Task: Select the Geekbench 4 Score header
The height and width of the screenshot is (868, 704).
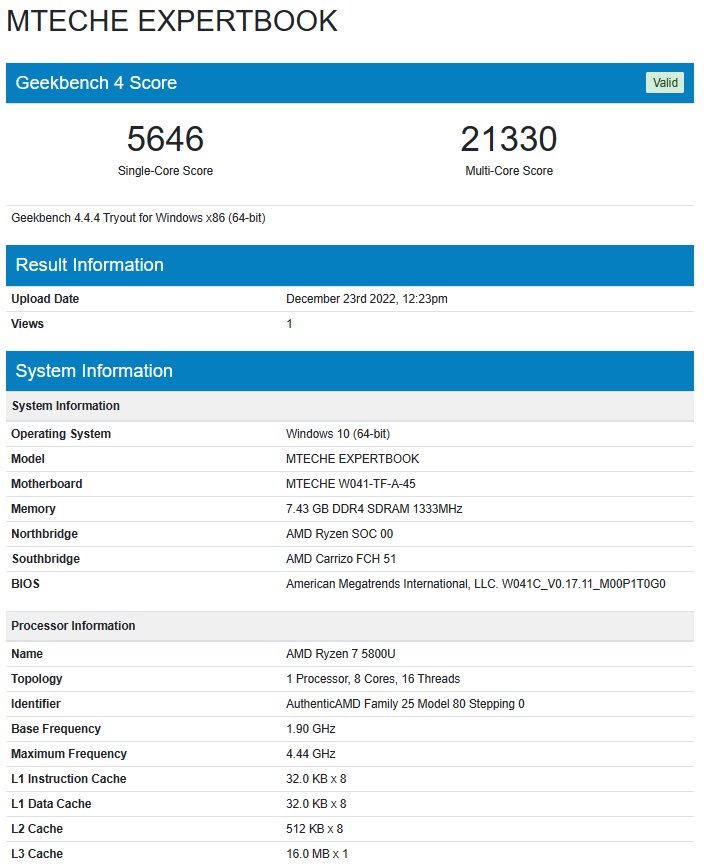Action: click(350, 83)
